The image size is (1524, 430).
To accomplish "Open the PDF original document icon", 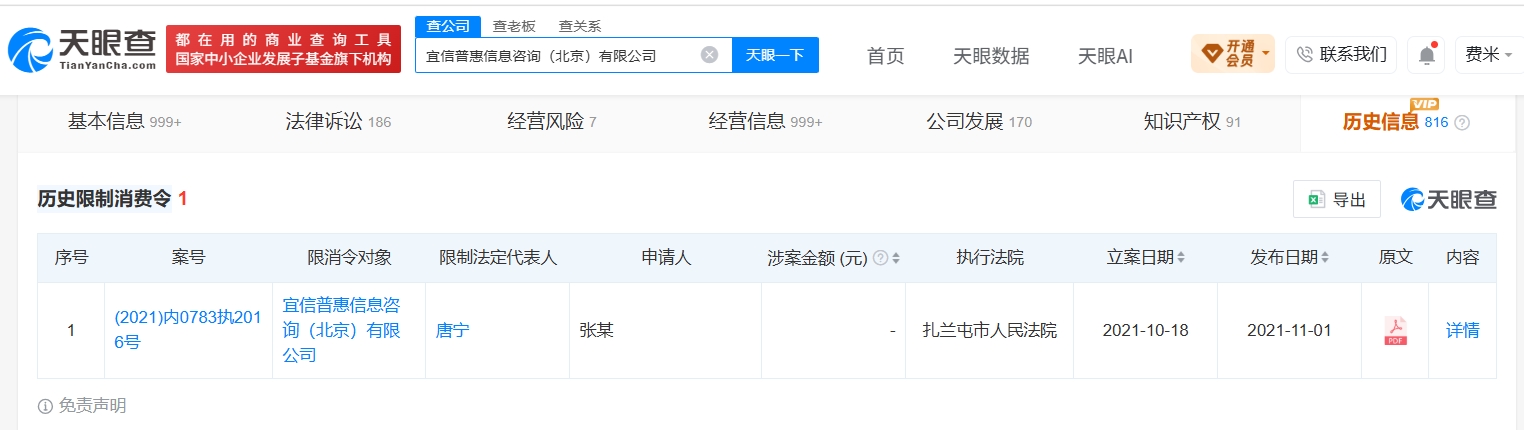I will [x=1395, y=330].
